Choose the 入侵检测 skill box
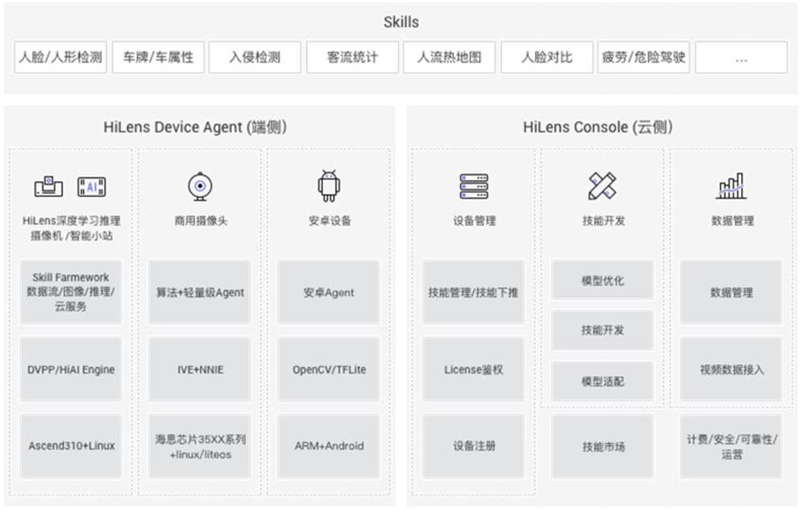Screen dimensions: 800x509 (254, 58)
